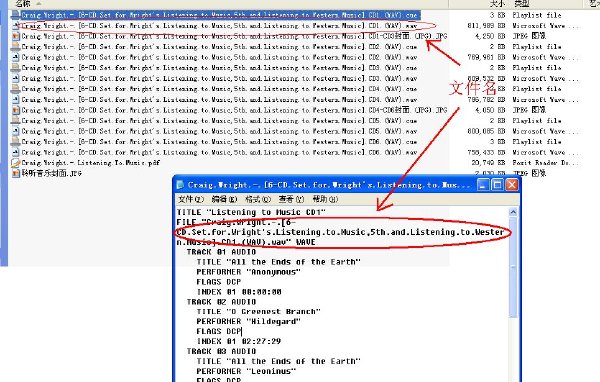Screen dimensions: 600x382
Task: Sort files by the 名称 column header
Action: [x=23, y=4]
